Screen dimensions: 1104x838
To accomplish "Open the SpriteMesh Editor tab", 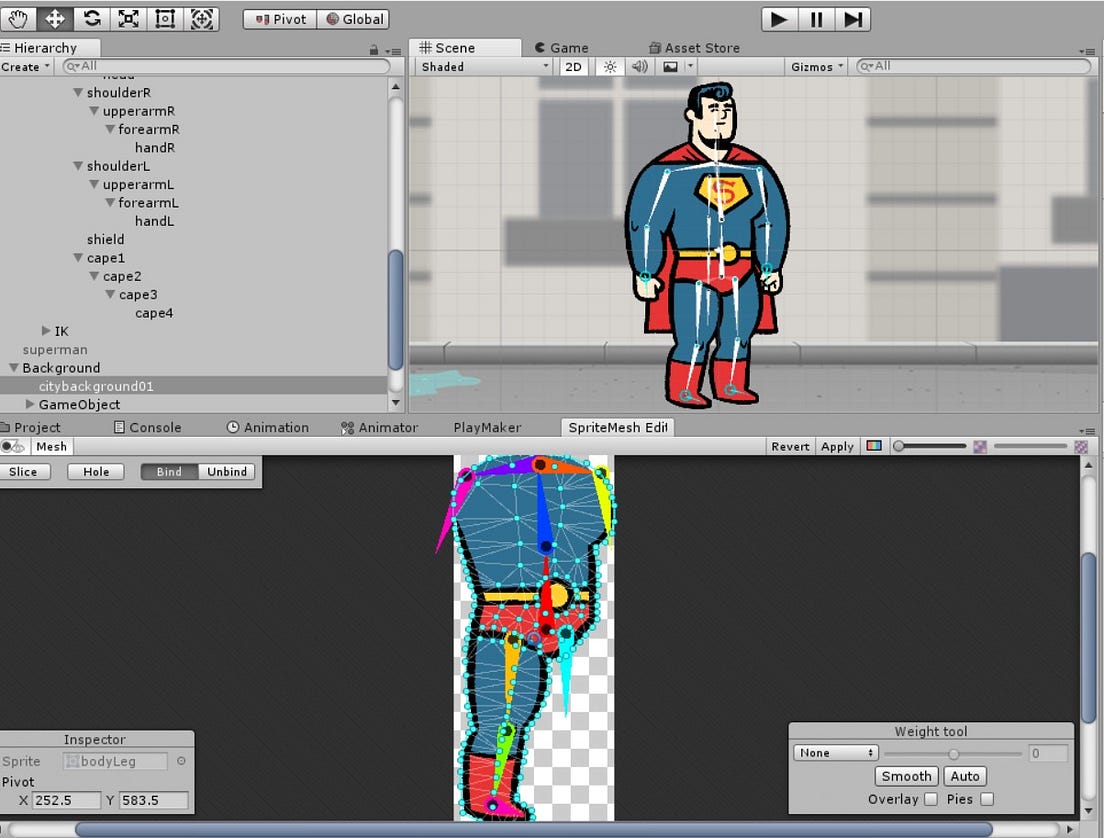I will tap(617, 427).
